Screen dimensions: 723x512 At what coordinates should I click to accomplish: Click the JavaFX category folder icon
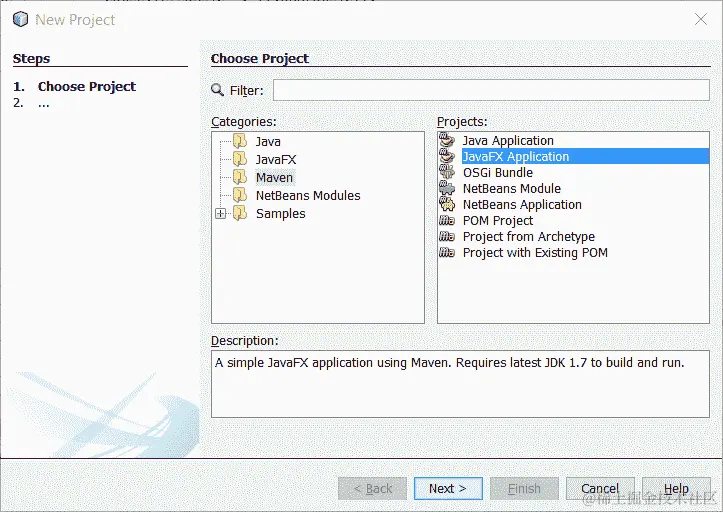click(240, 159)
